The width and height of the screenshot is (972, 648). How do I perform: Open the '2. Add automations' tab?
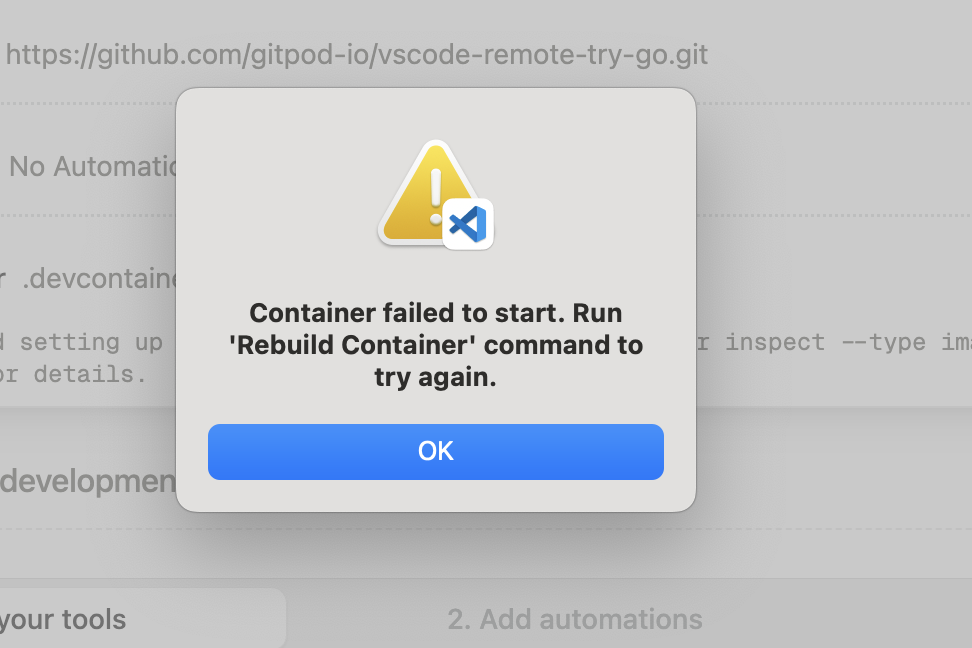coord(575,619)
